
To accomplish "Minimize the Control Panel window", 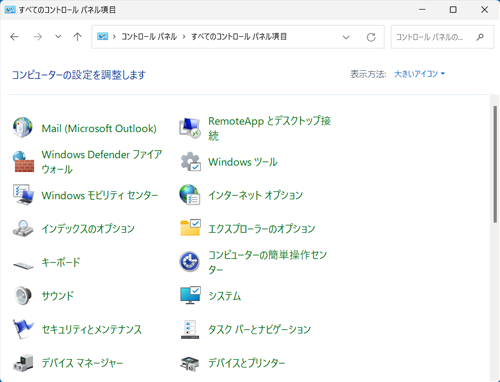I will click(x=422, y=10).
